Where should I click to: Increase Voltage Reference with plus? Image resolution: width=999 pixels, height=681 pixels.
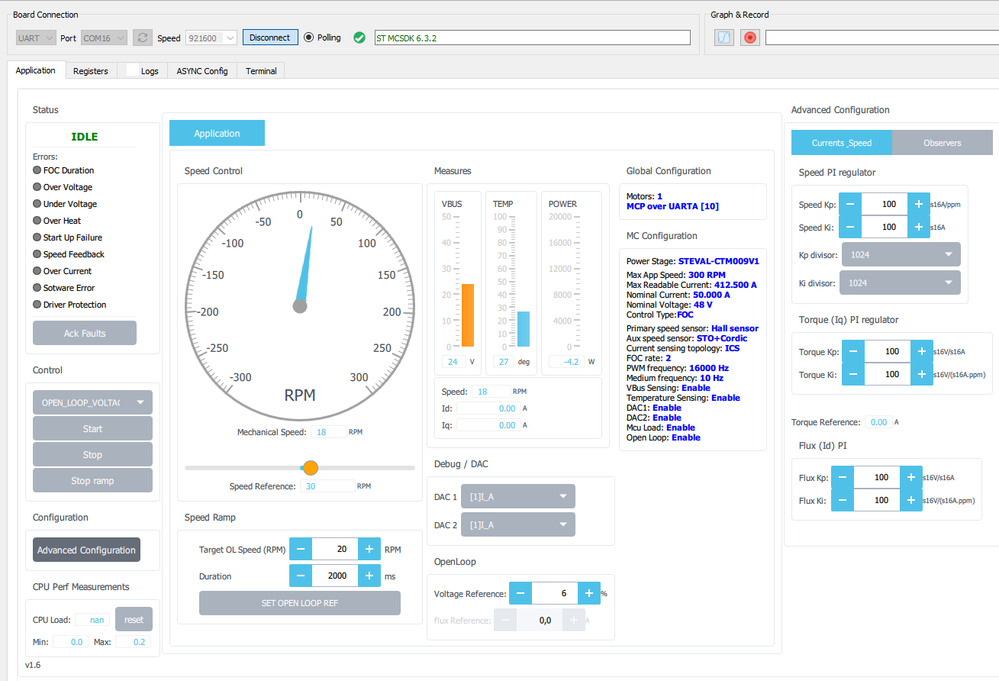coord(589,593)
